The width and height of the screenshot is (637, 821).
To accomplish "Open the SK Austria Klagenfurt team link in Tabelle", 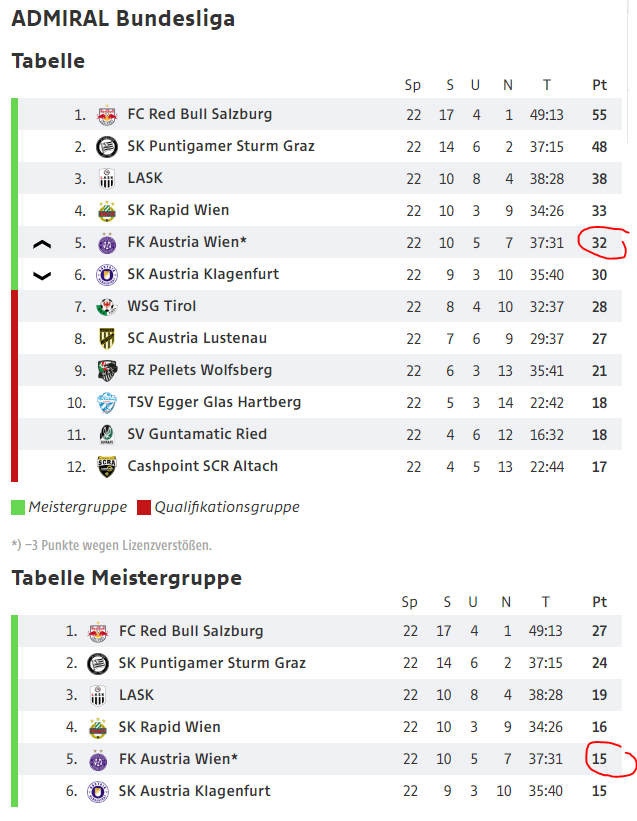I will pos(203,274).
